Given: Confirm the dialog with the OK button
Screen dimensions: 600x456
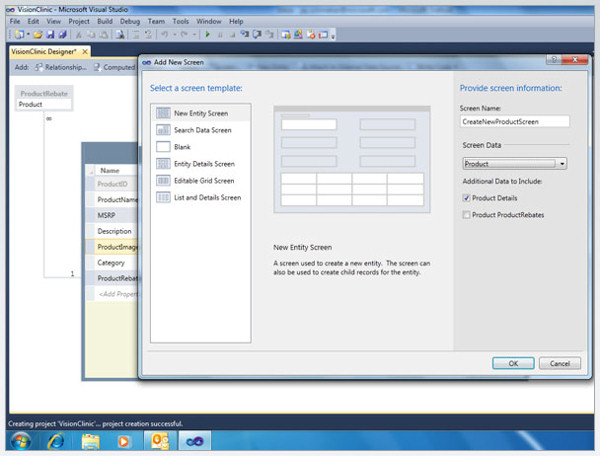Looking at the screenshot, I should [513, 363].
